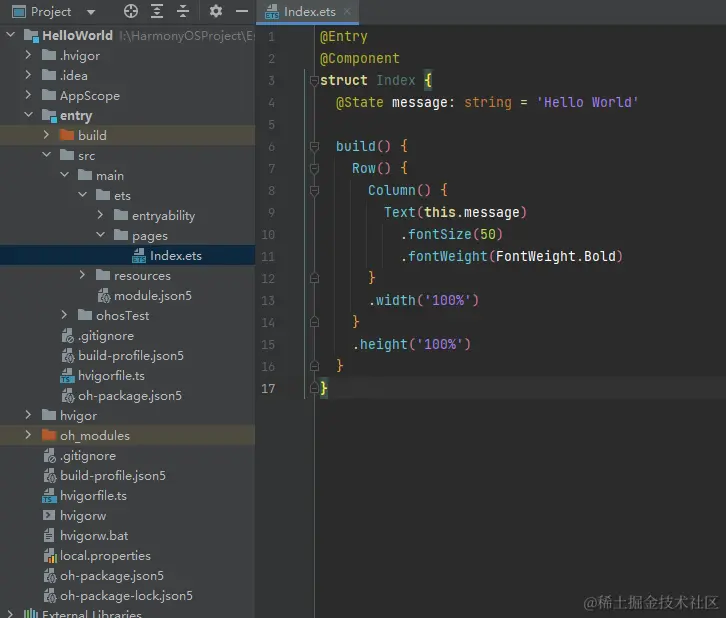Click fold end marker on line 16

[314, 366]
